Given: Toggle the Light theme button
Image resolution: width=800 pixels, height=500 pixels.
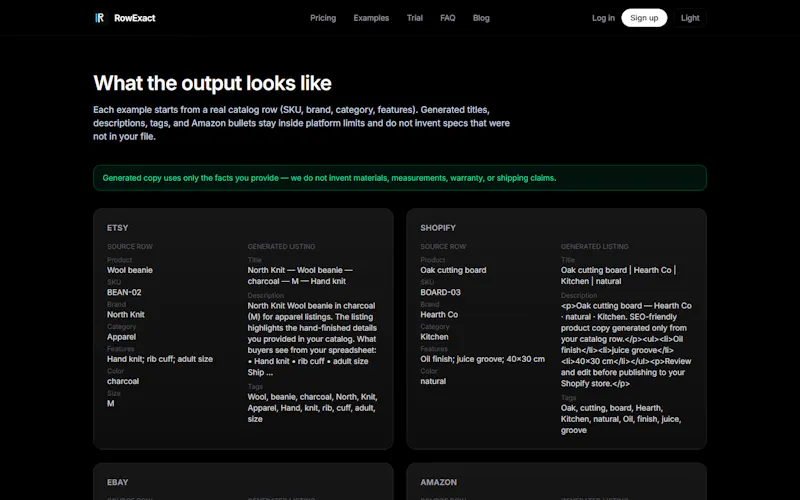Looking at the screenshot, I should pyautogui.click(x=690, y=18).
